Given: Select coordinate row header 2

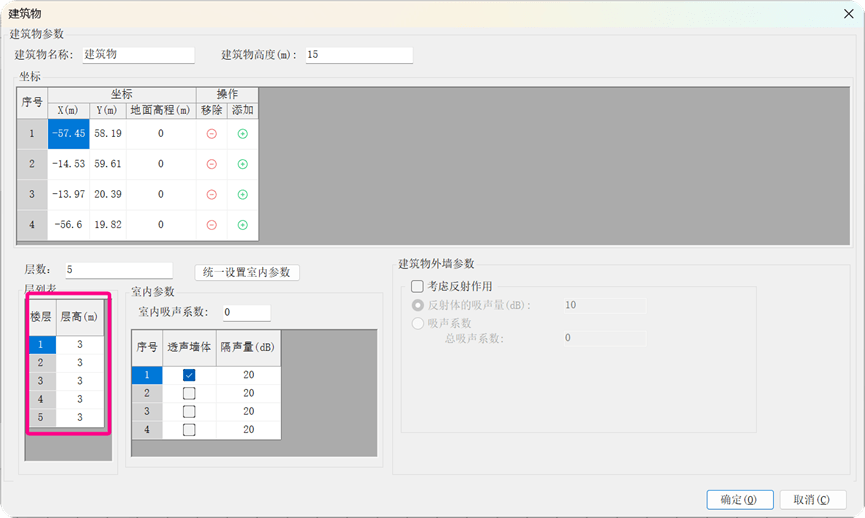Looking at the screenshot, I should point(32,164).
